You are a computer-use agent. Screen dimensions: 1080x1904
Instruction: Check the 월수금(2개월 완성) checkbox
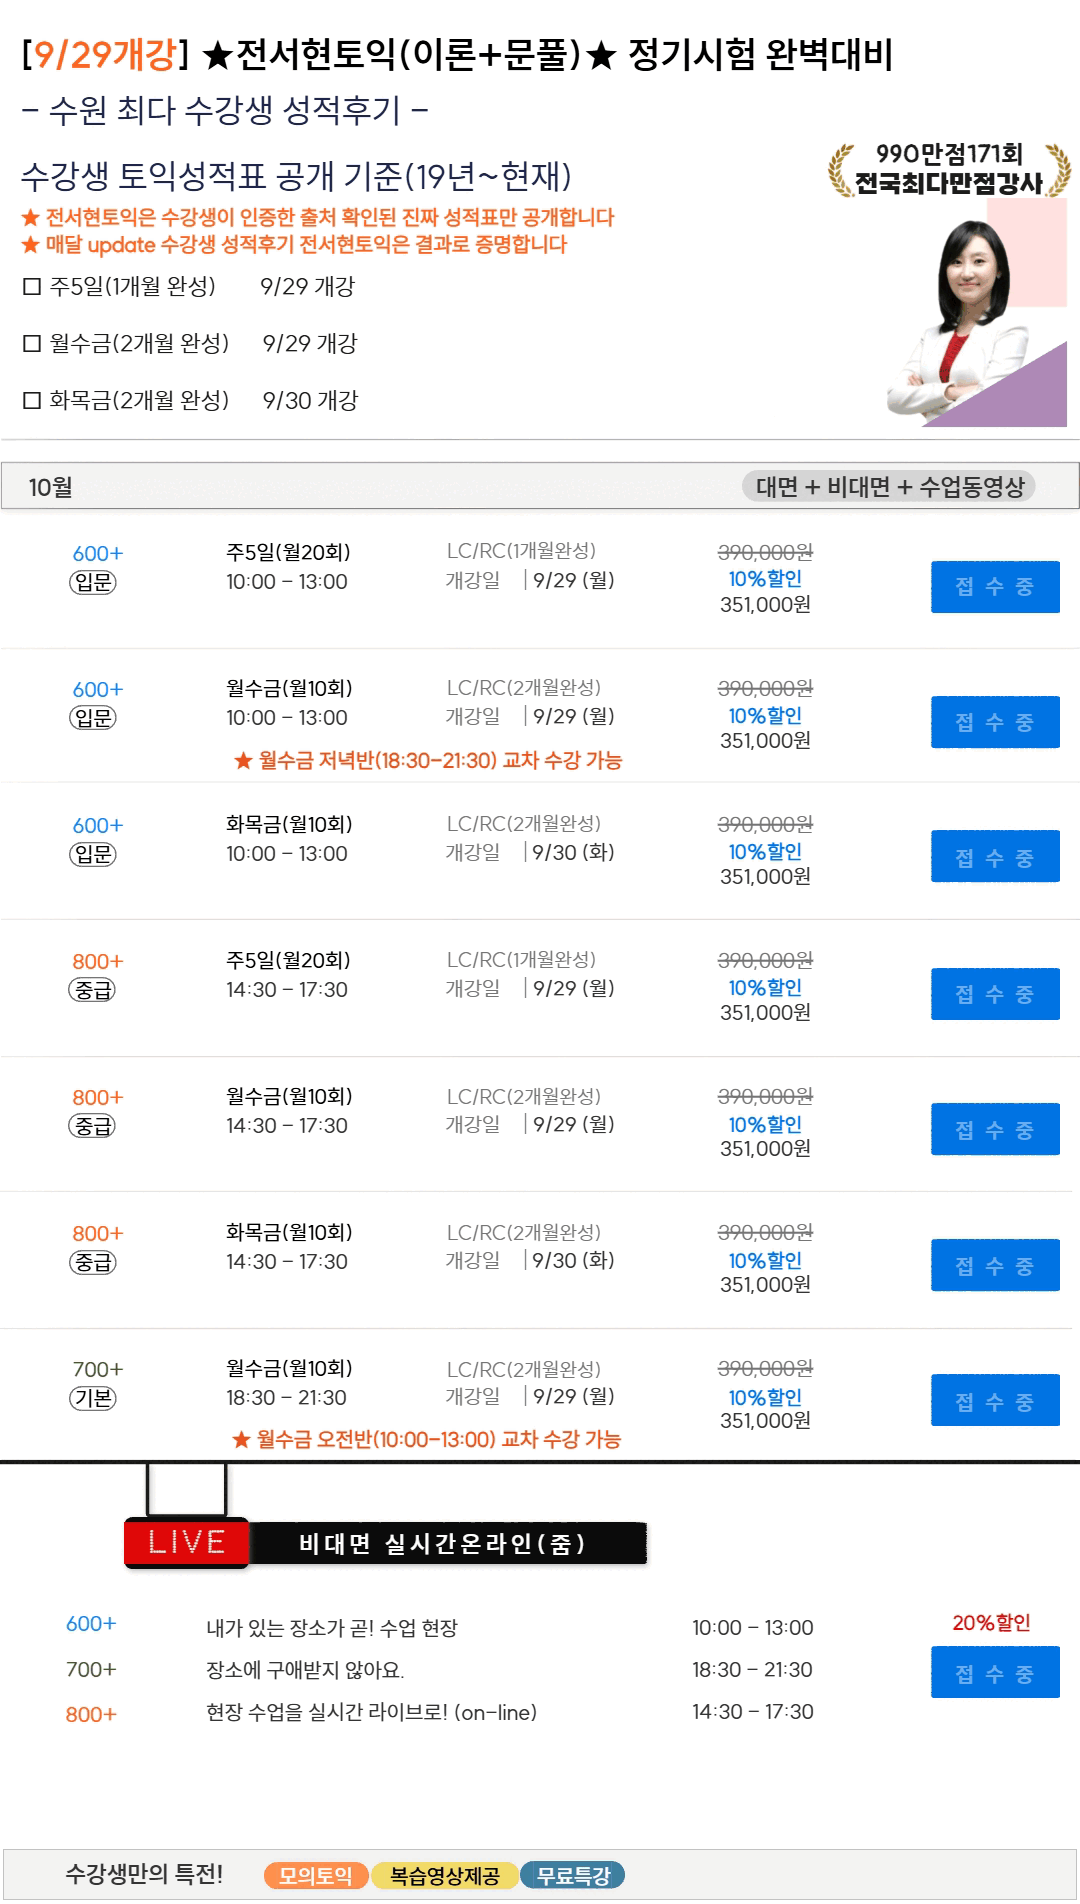32,345
